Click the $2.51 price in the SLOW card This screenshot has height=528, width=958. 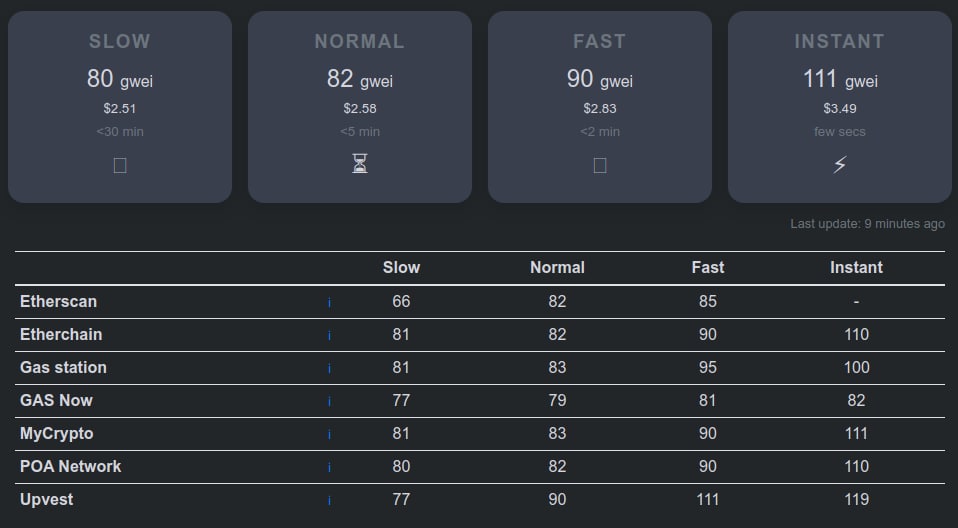[x=120, y=109]
